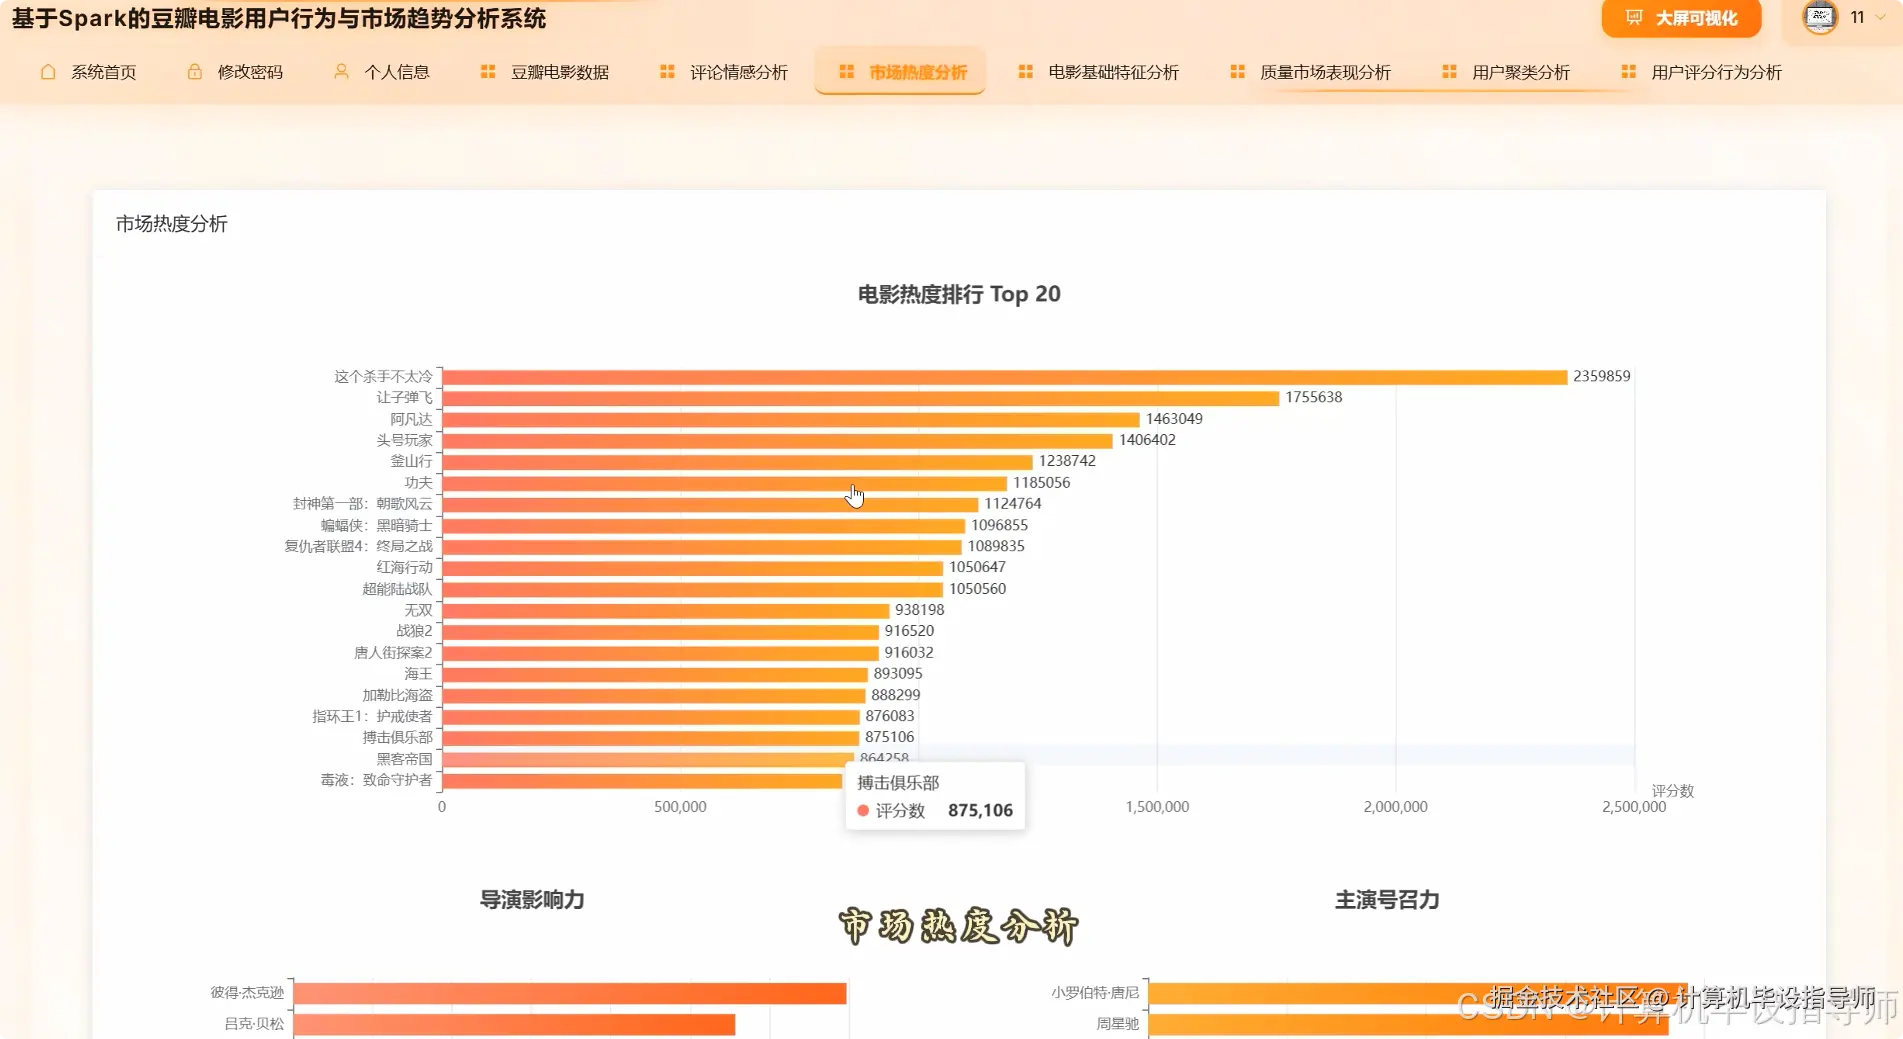The image size is (1903, 1039).
Task: Click the grid icon beside 质量市场表现分析
Action: [x=1237, y=72]
